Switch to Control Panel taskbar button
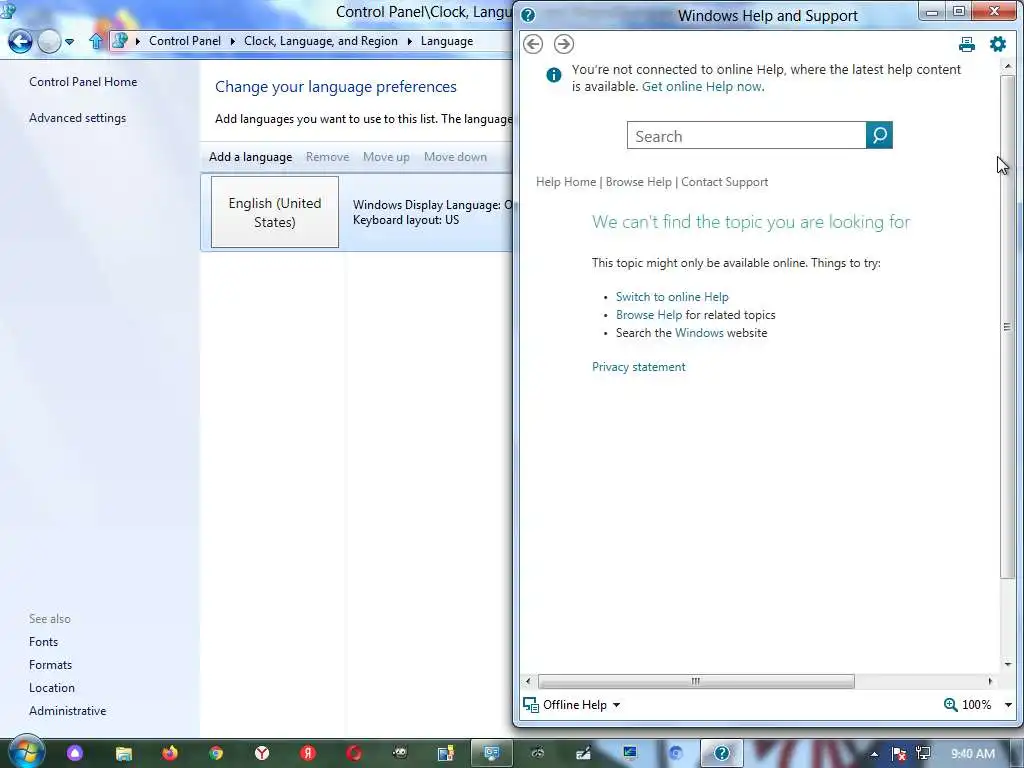Viewport: 1024px width, 768px height. (x=492, y=754)
